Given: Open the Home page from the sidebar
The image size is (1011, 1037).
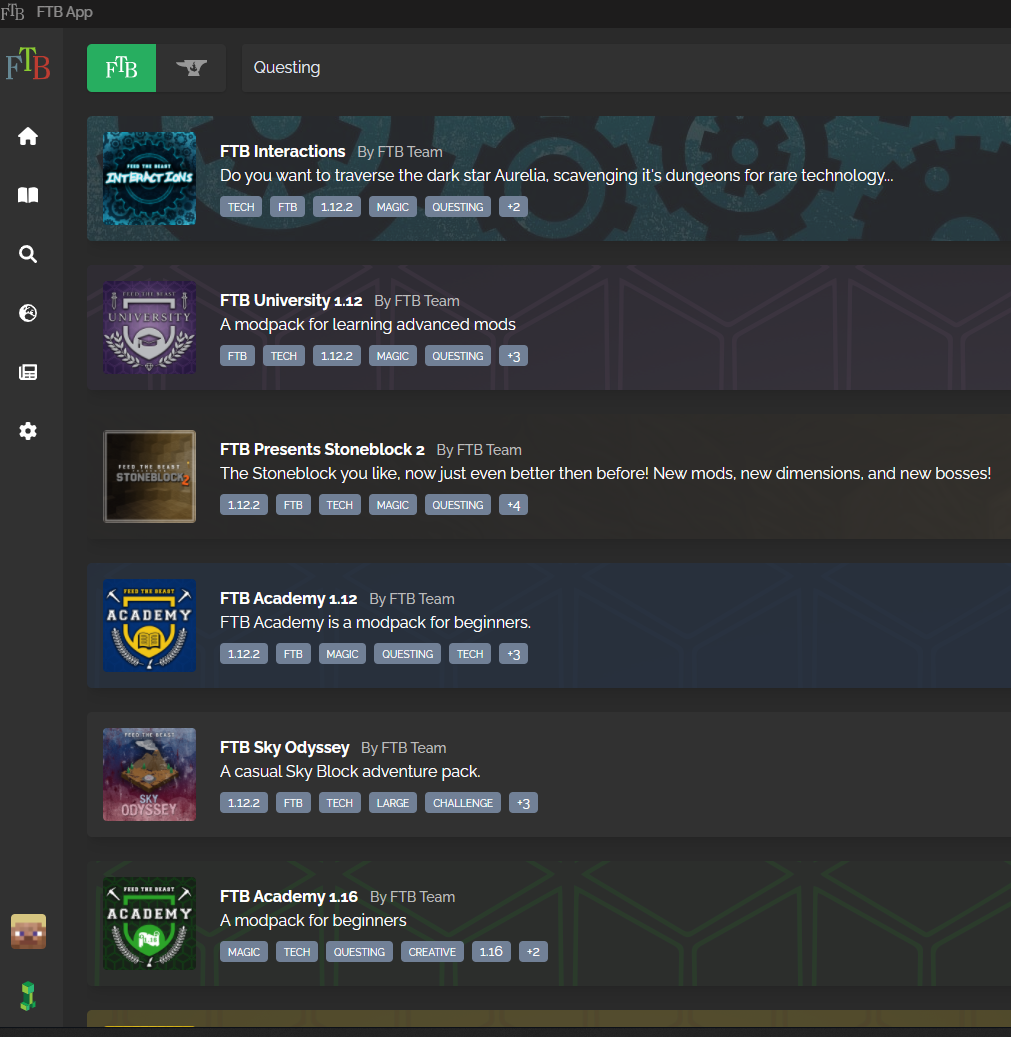Looking at the screenshot, I should click(x=28, y=135).
